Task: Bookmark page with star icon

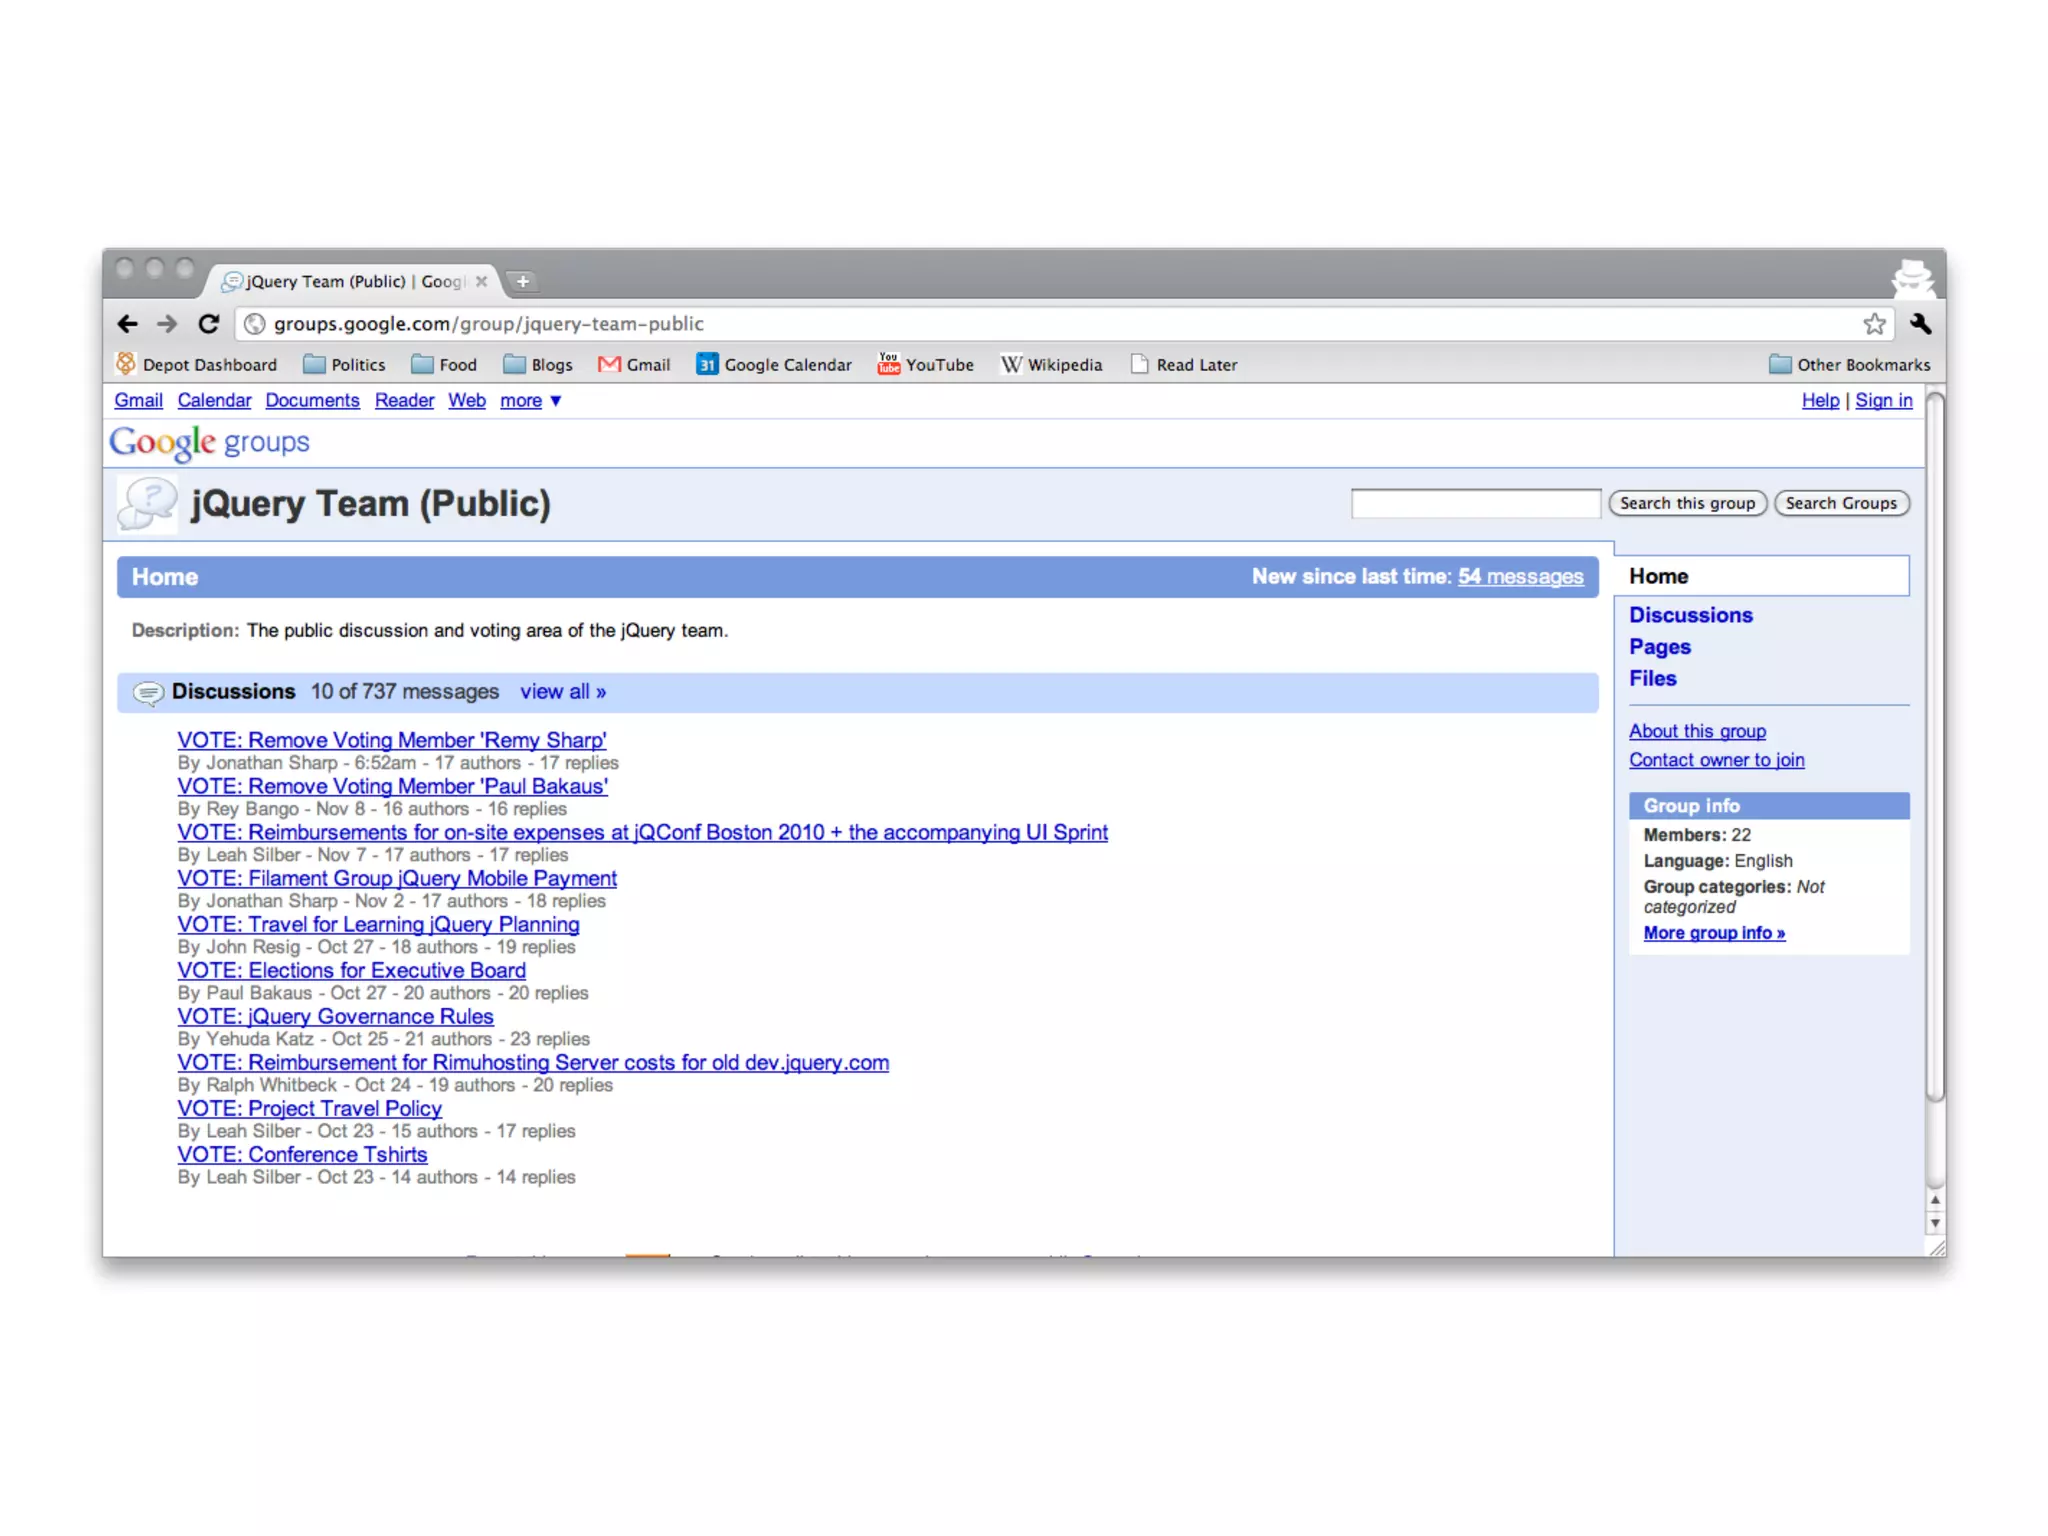Action: coord(1874,324)
